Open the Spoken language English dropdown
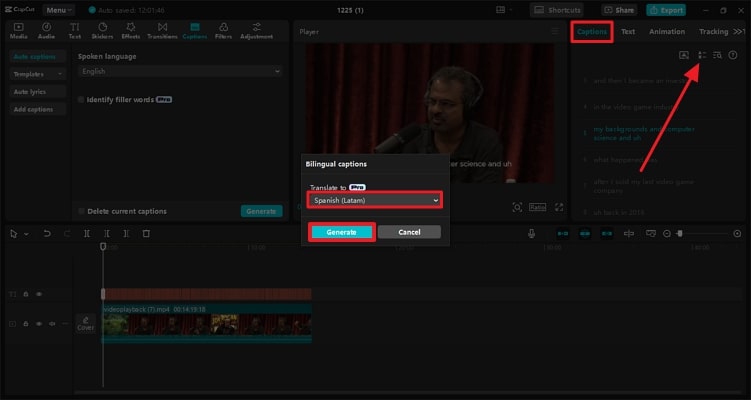Image resolution: width=751 pixels, height=400 pixels. tap(180, 71)
